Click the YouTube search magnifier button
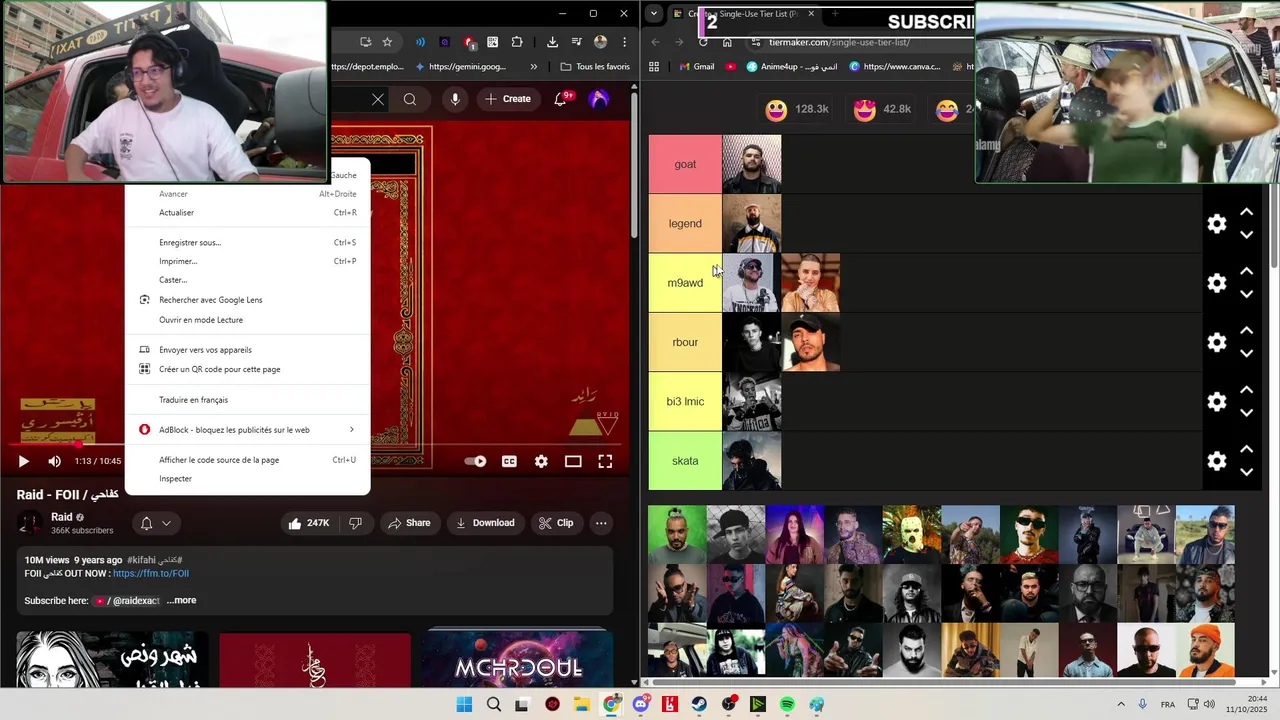 coord(410,99)
